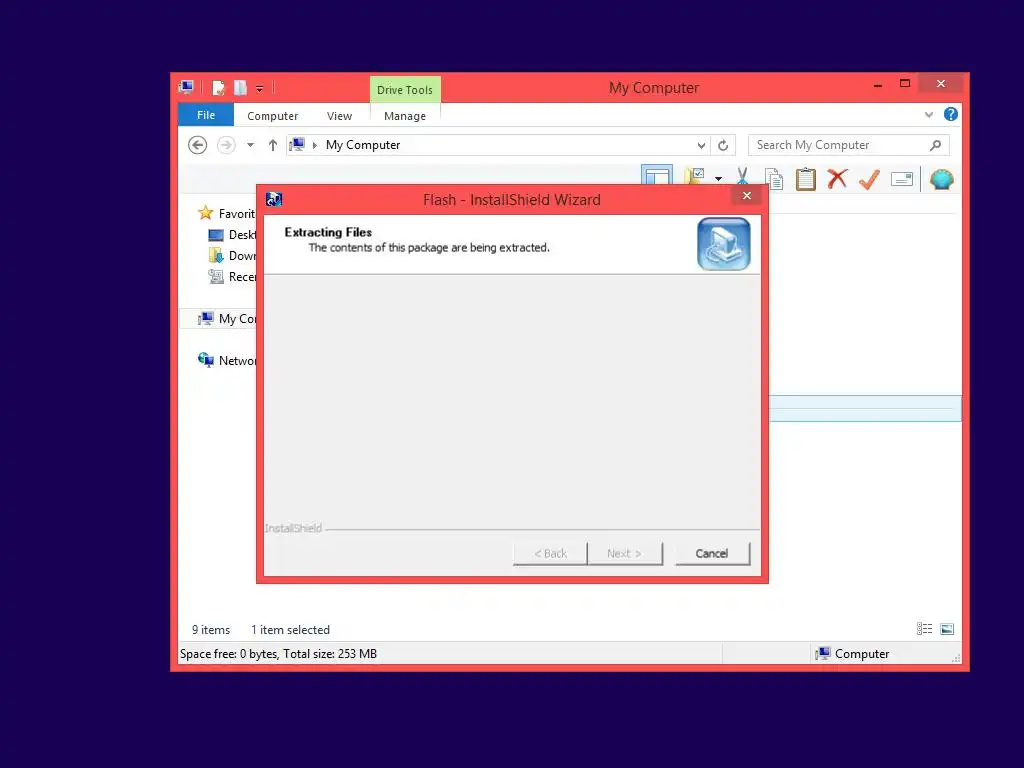The height and width of the screenshot is (768, 1024).
Task: Select Favorites in the navigation pane
Action: tap(225, 213)
